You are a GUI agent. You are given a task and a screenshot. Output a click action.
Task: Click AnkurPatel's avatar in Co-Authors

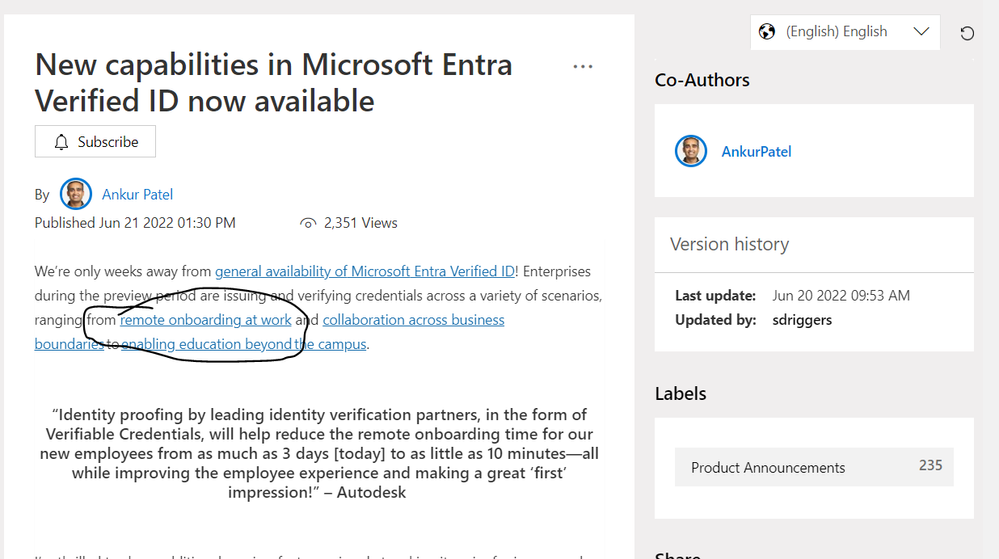point(691,151)
